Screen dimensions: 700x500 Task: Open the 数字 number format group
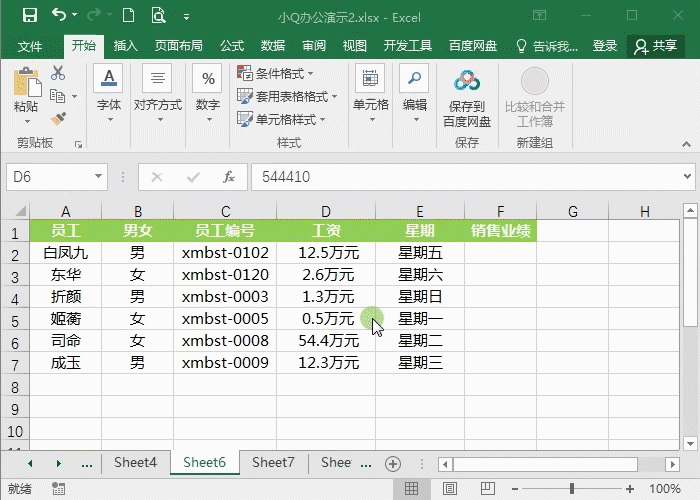click(x=208, y=94)
